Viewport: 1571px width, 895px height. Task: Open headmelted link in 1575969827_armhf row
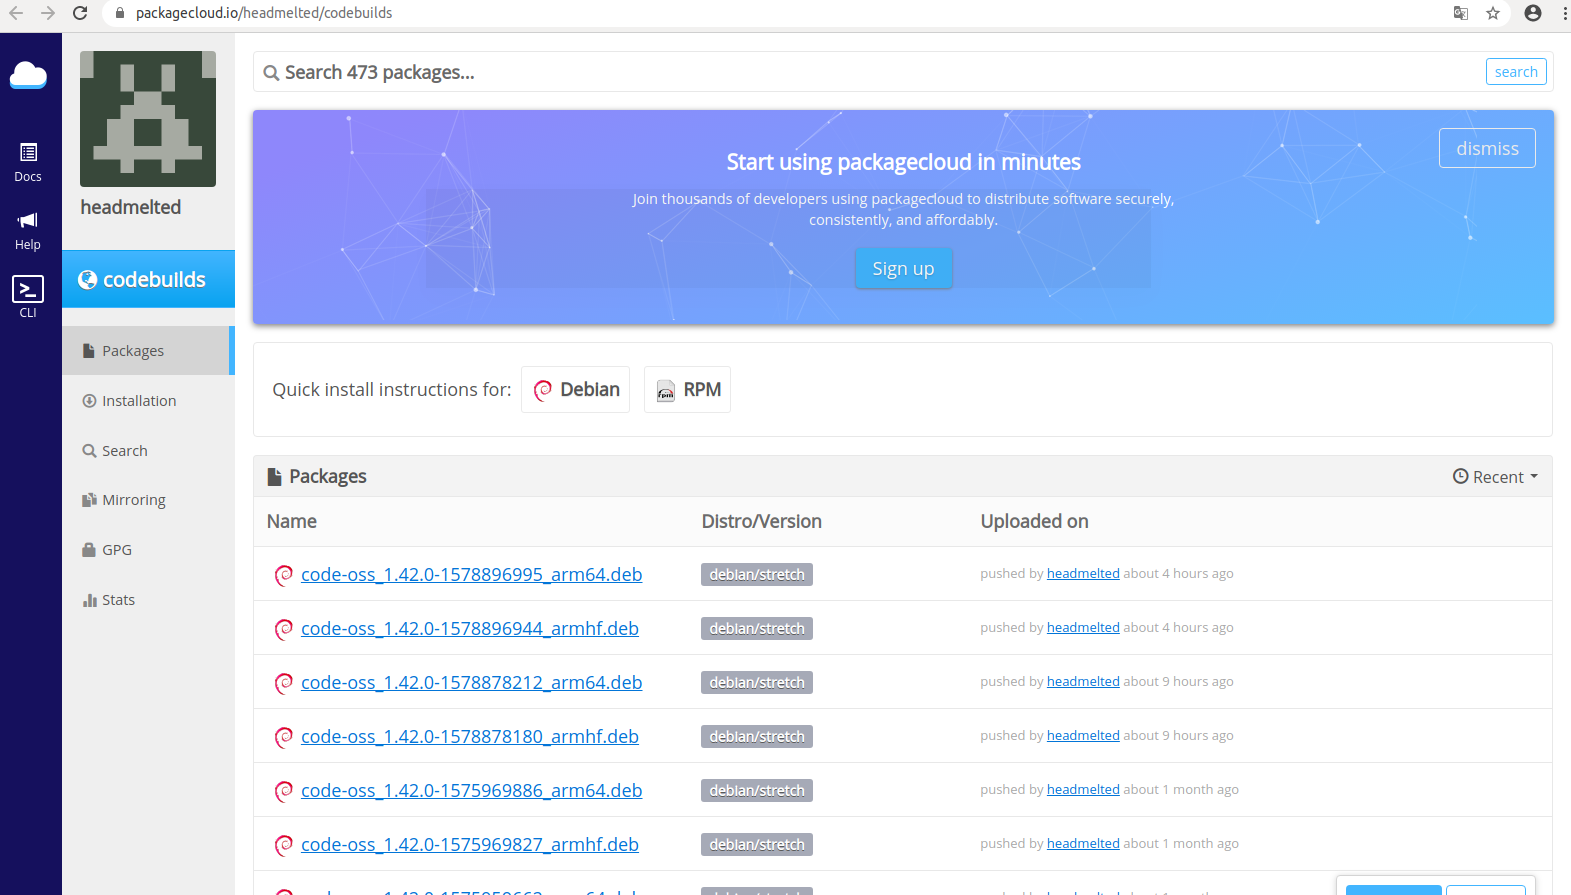point(1083,844)
